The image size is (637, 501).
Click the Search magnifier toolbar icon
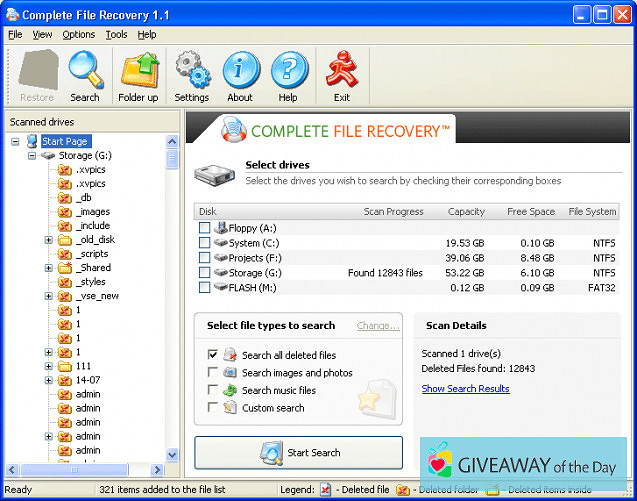coord(84,70)
